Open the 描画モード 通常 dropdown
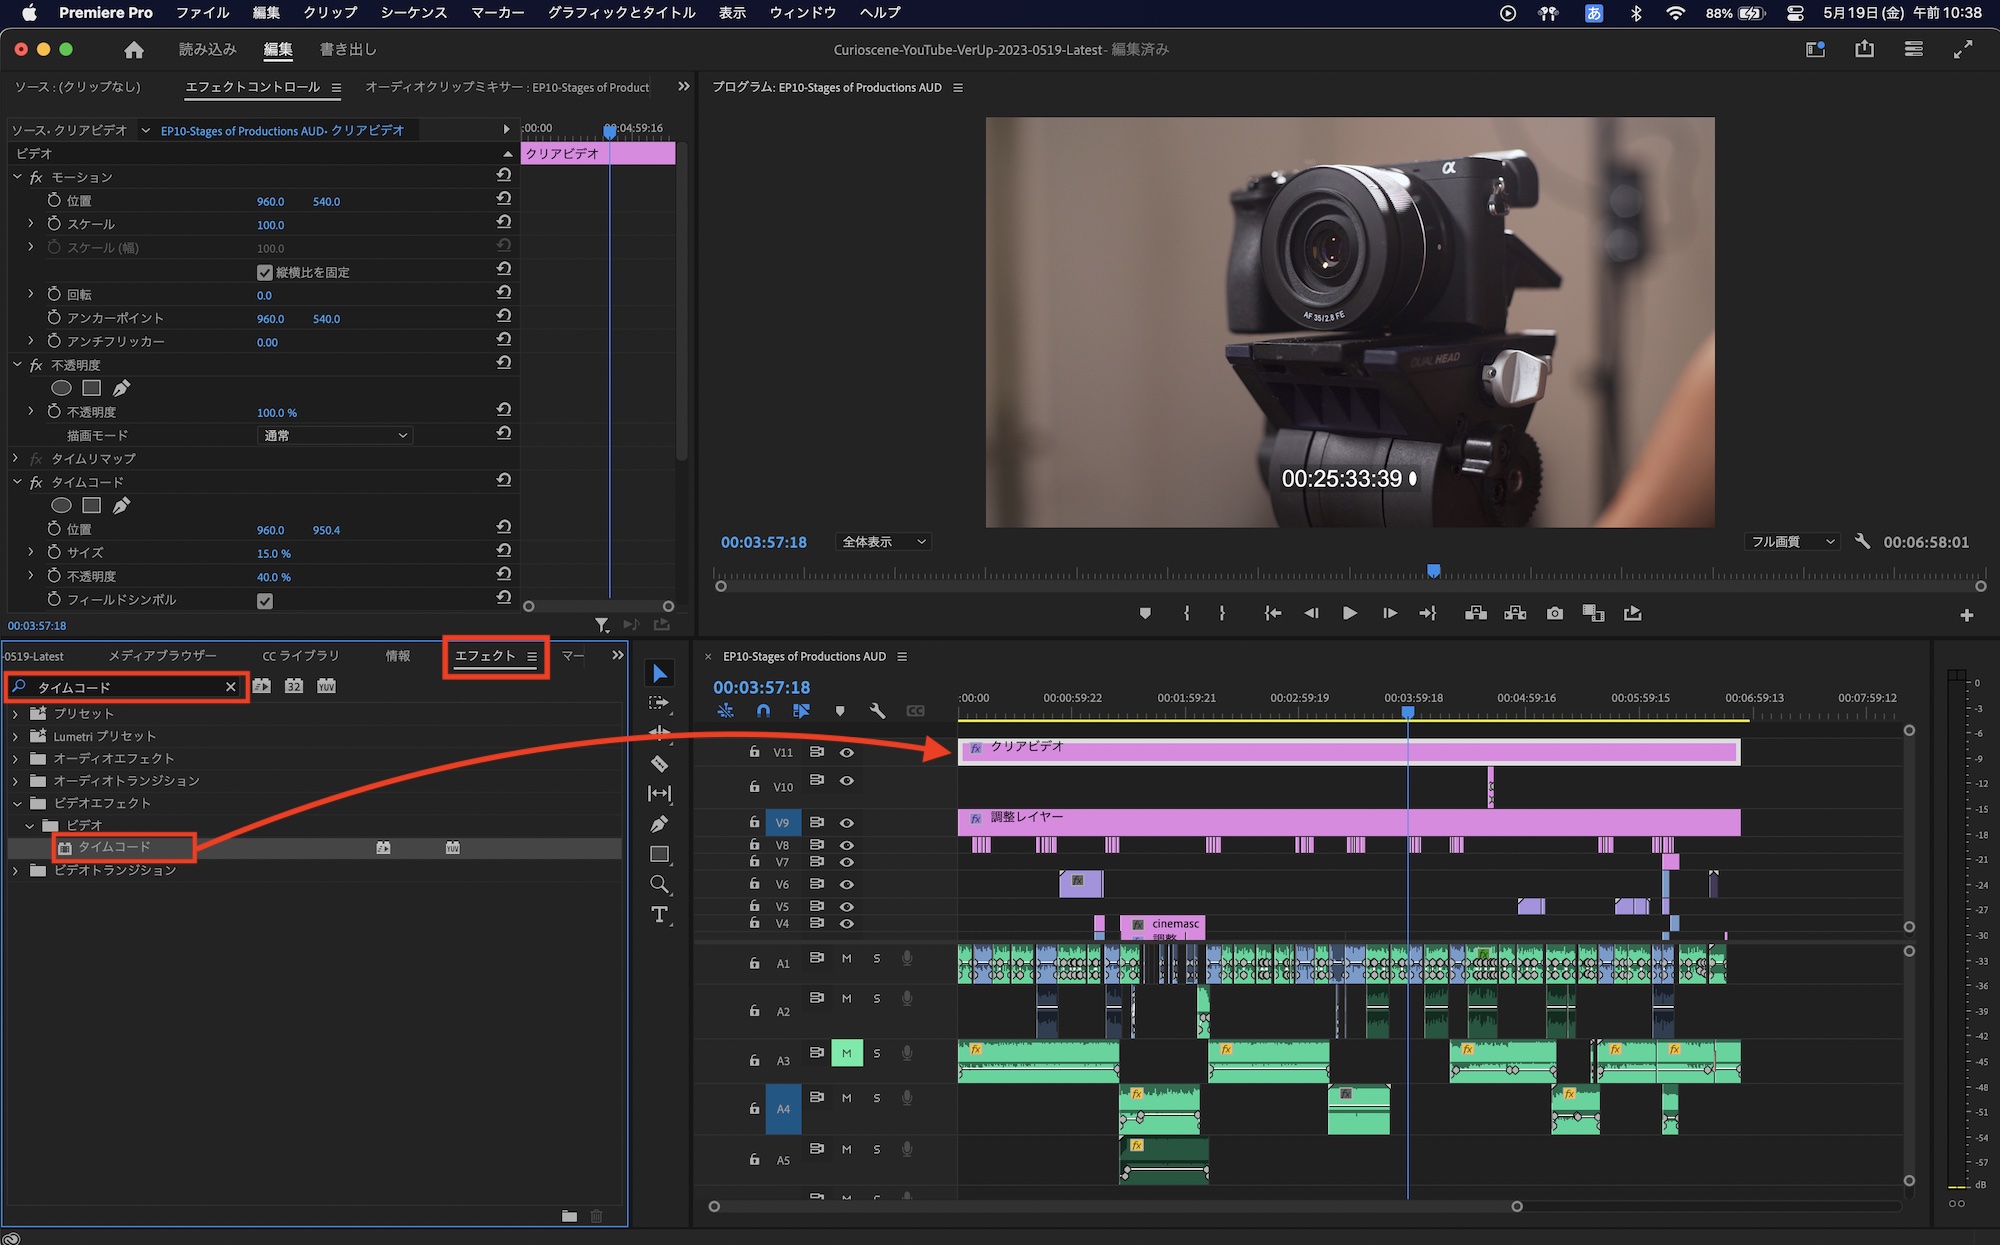 pos(335,436)
